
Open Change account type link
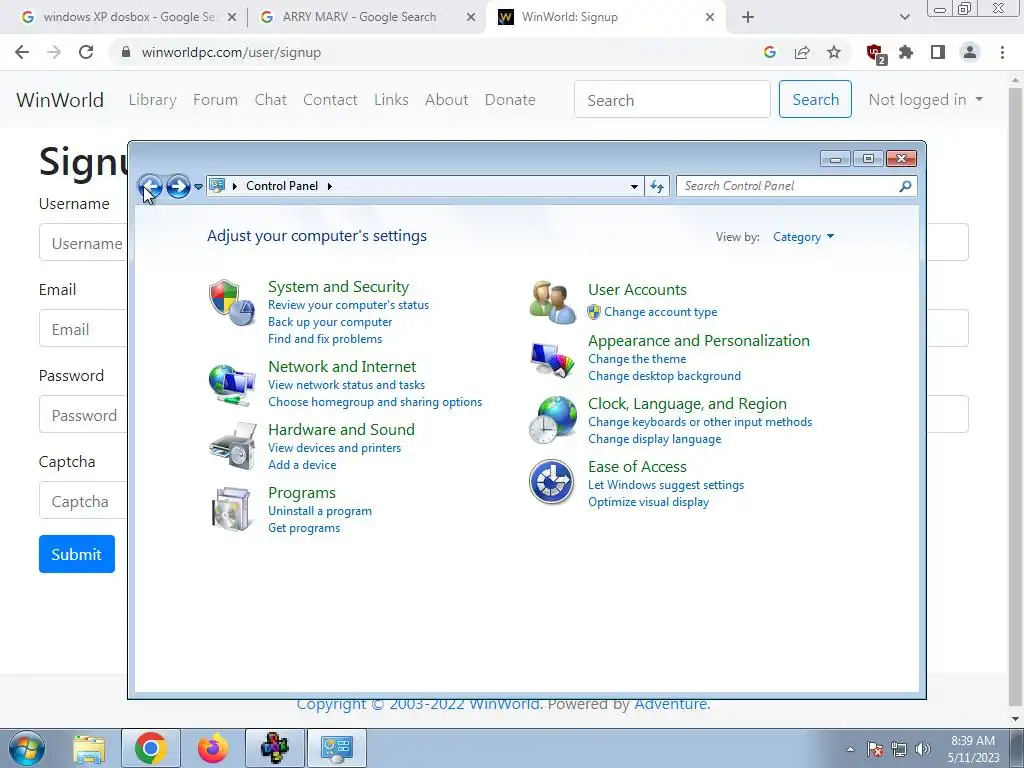point(660,312)
